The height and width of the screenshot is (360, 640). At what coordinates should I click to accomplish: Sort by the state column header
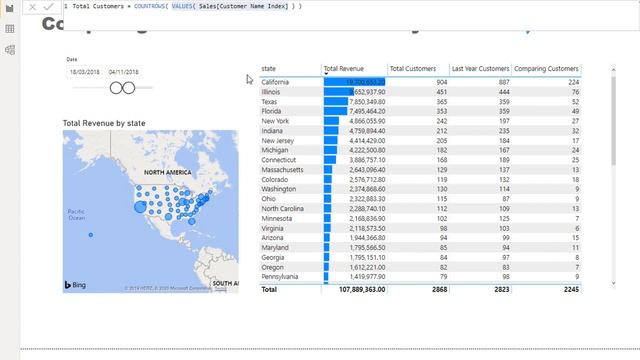click(269, 69)
